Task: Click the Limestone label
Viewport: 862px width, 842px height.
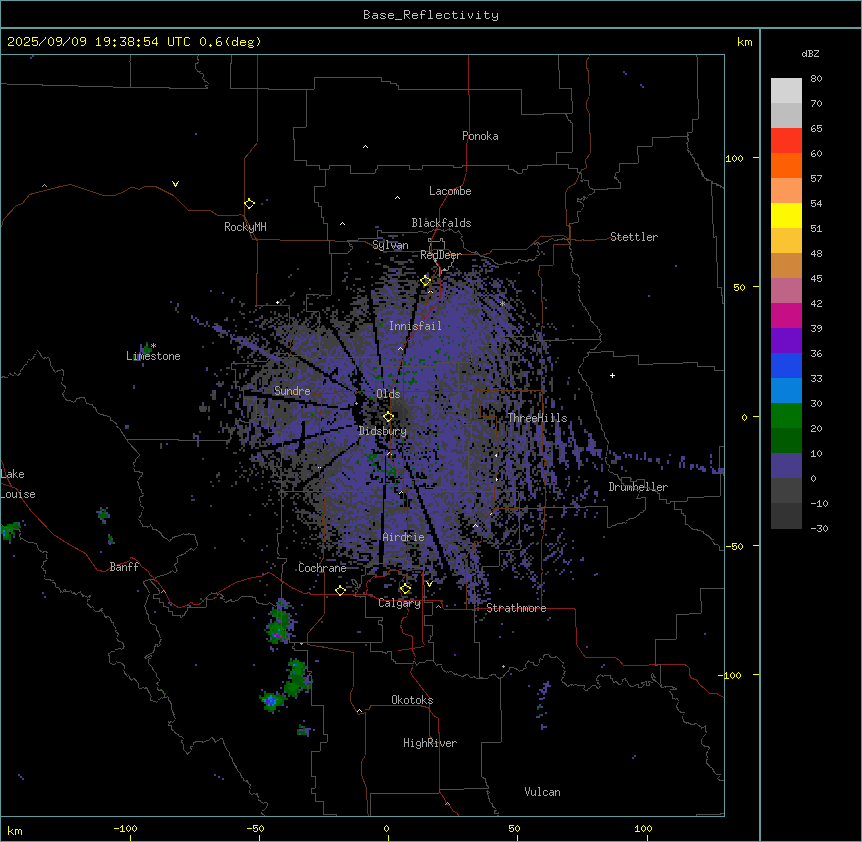Action: pyautogui.click(x=153, y=356)
